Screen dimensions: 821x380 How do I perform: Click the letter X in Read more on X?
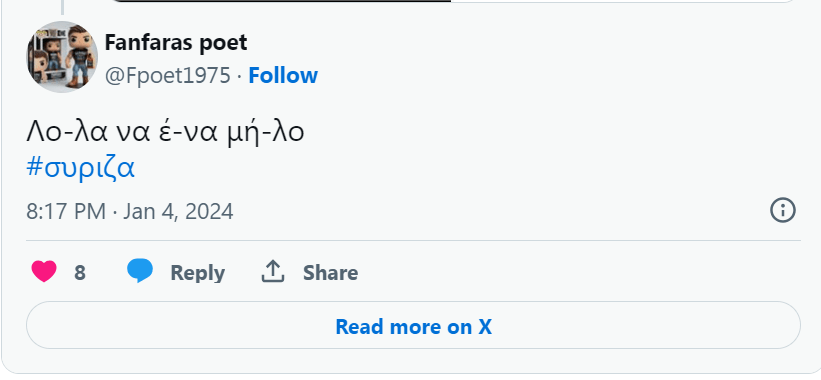coord(485,327)
